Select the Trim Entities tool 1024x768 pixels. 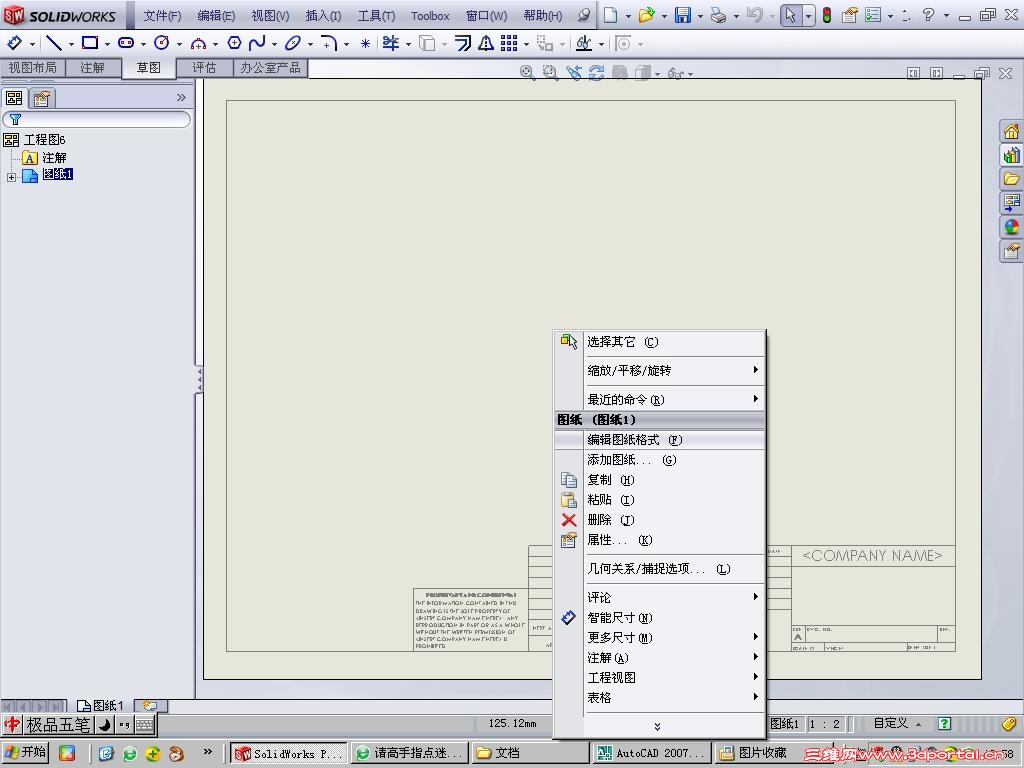click(x=391, y=43)
